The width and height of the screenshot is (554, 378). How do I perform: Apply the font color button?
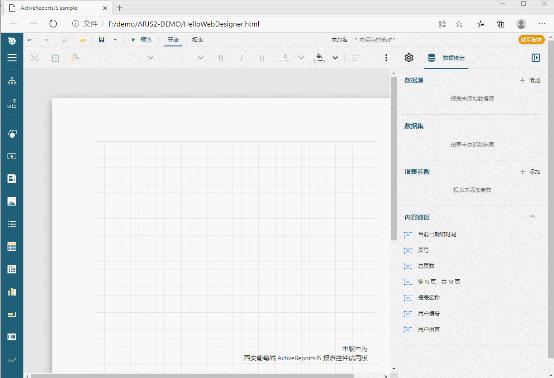coord(285,58)
